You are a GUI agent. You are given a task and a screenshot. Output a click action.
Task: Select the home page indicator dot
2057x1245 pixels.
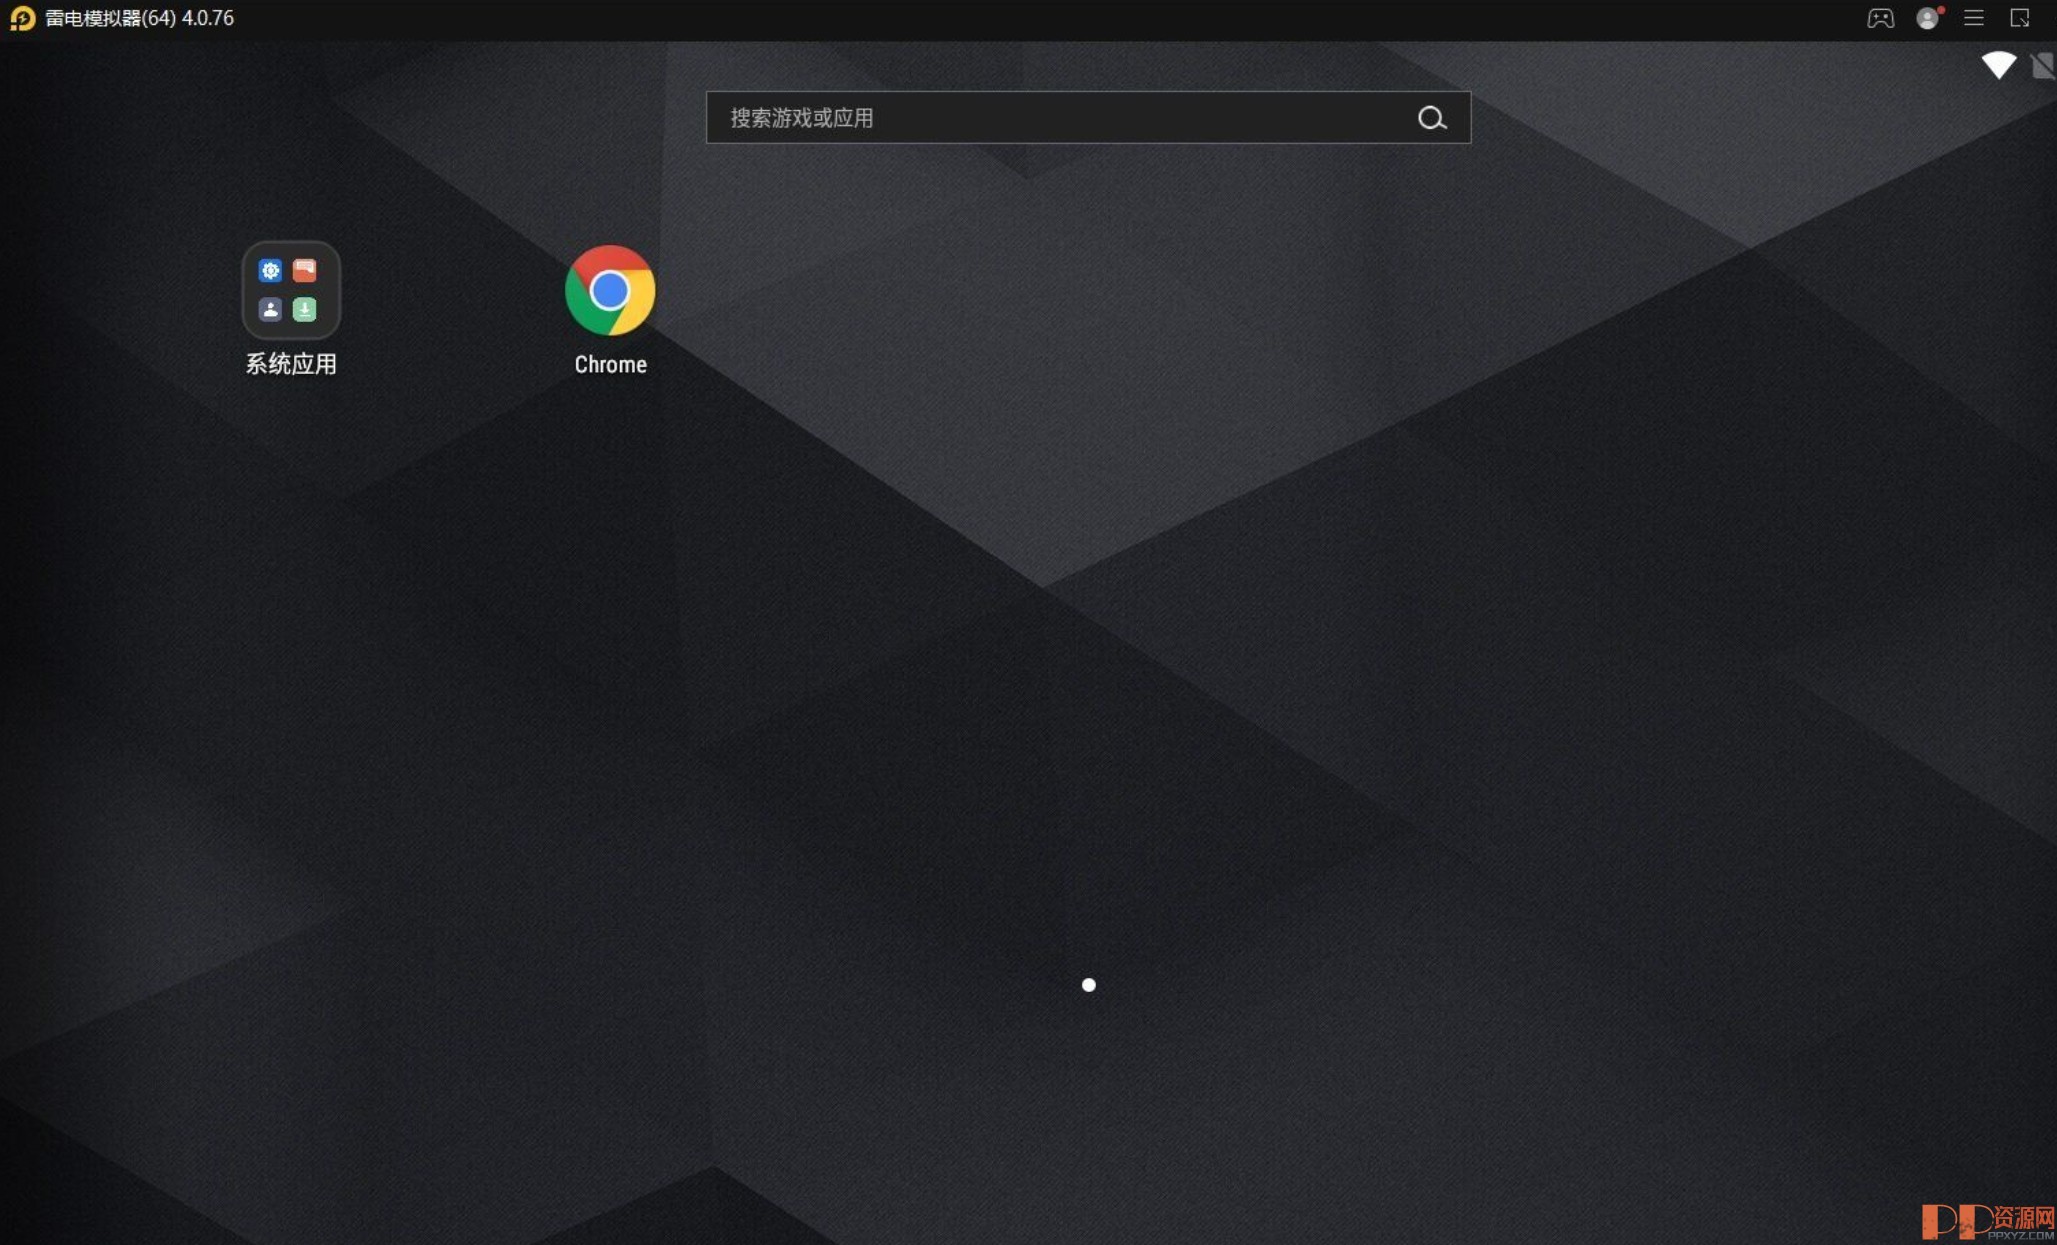click(x=1088, y=985)
